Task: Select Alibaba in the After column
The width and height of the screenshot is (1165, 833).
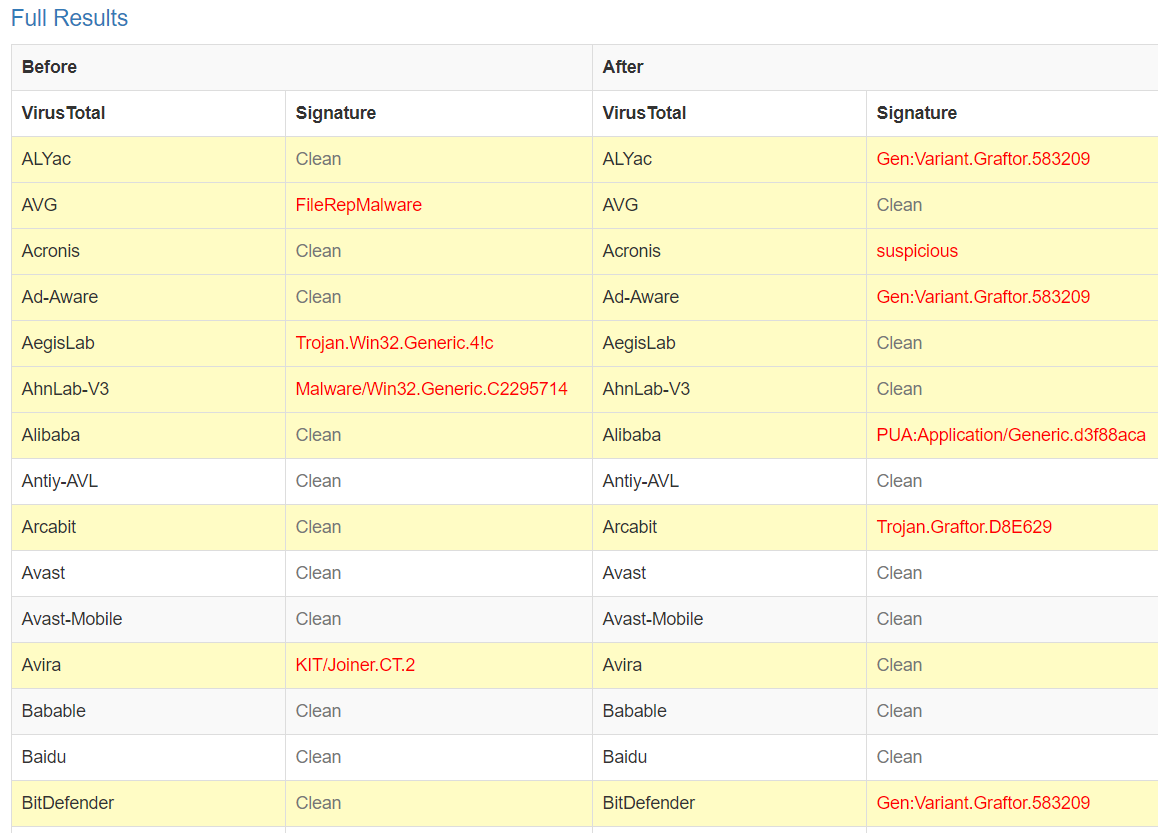Action: (x=631, y=435)
